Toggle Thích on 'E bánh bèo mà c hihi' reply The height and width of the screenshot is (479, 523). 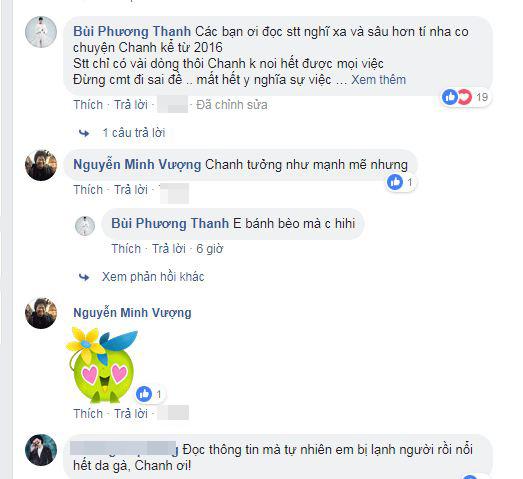[126, 249]
